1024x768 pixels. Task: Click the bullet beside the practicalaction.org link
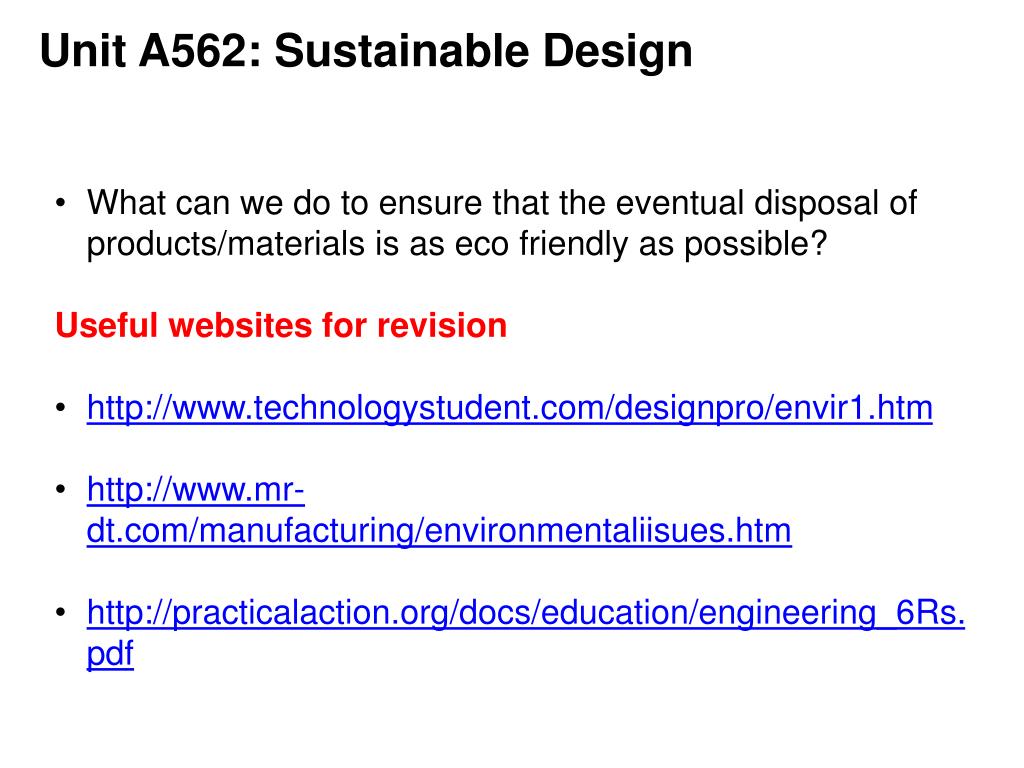pos(61,612)
